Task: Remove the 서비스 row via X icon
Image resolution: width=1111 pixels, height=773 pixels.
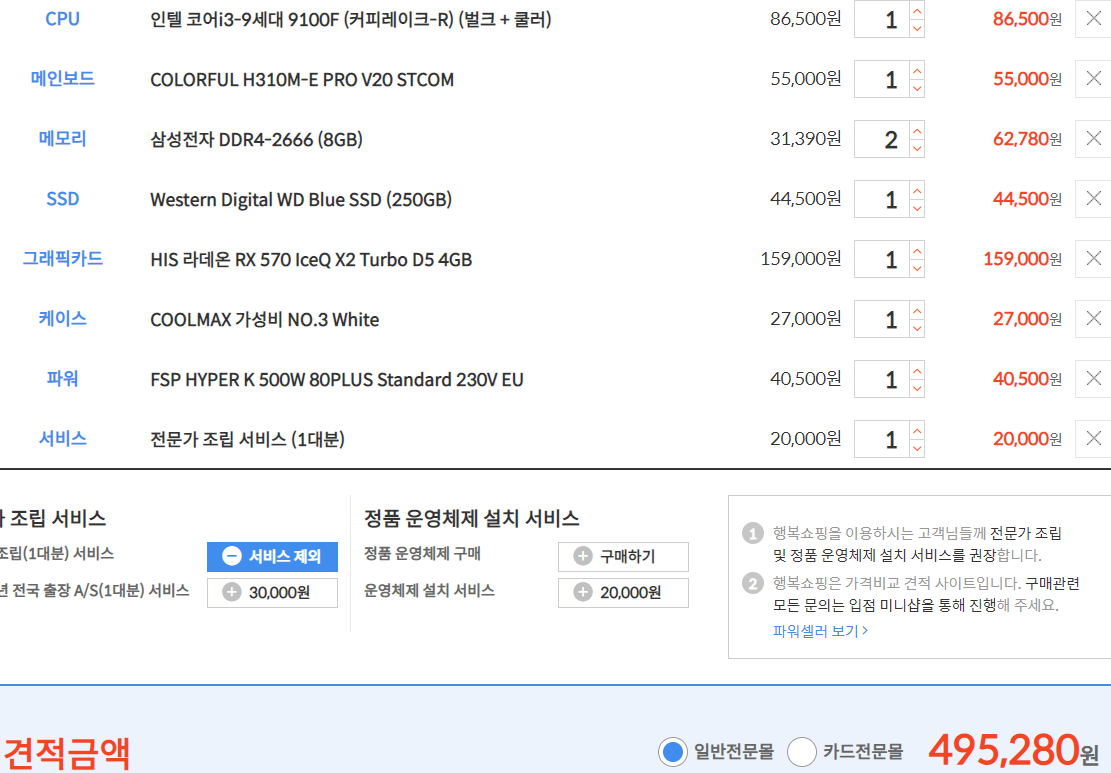Action: (x=1093, y=439)
